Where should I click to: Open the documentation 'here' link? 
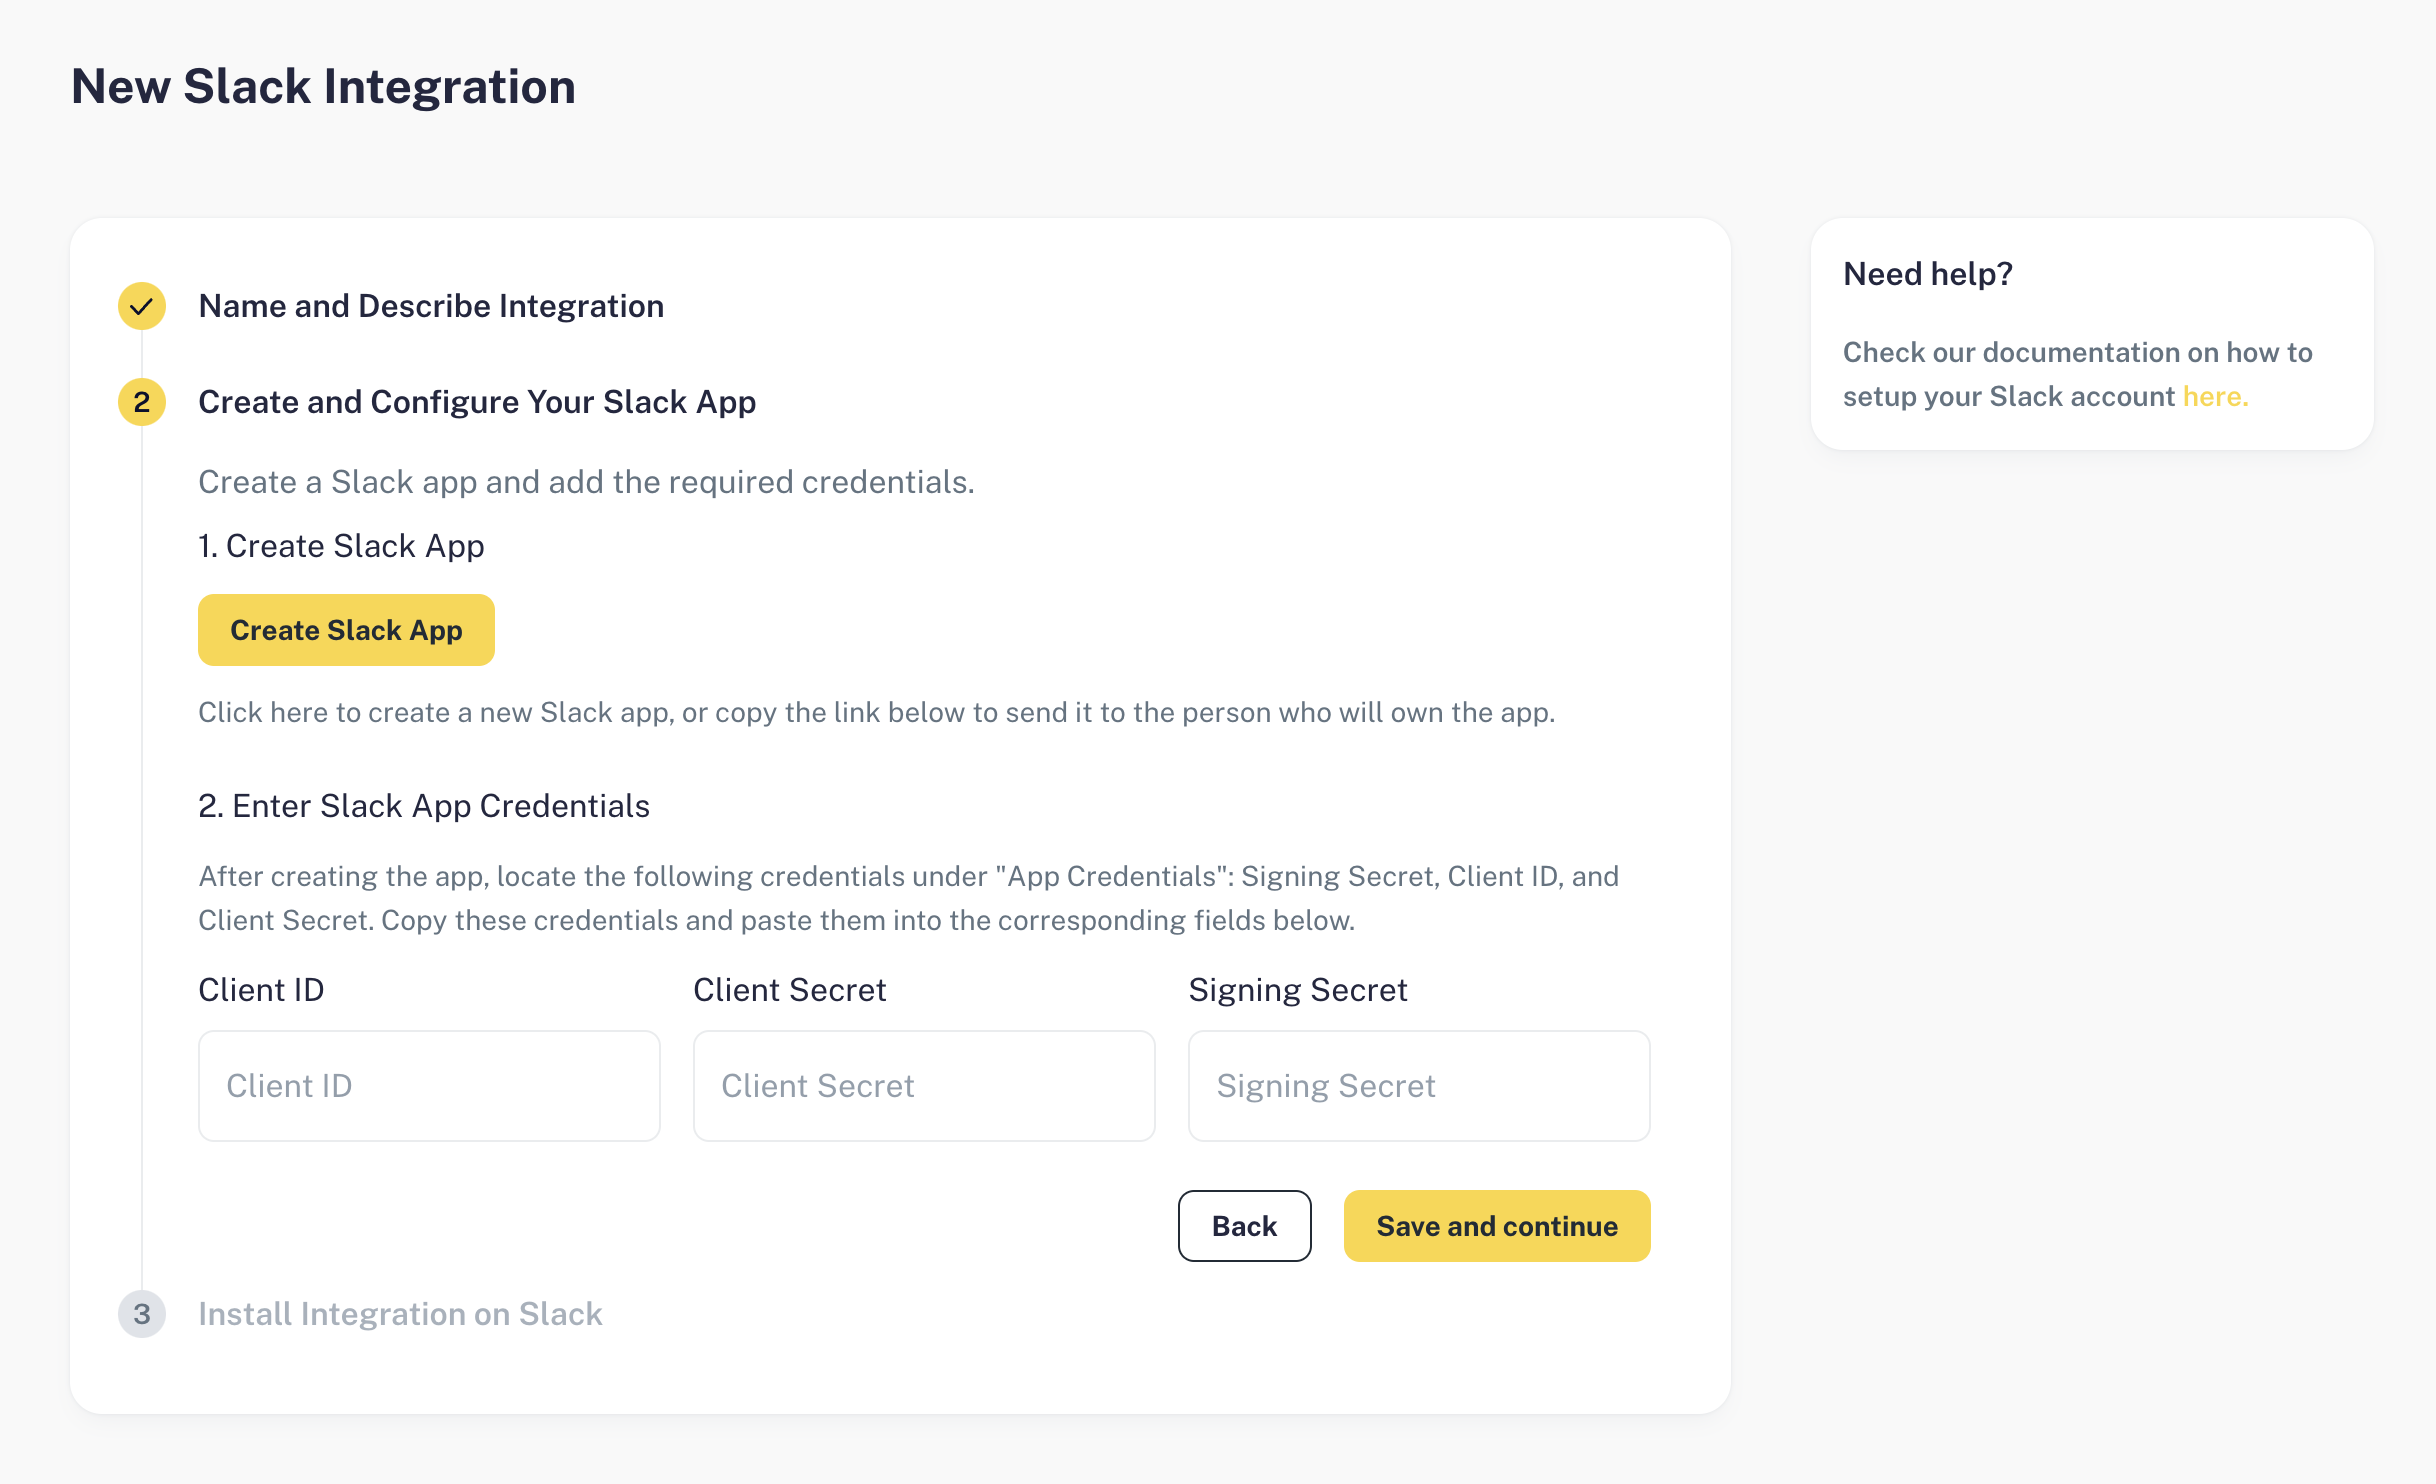pyautogui.click(x=2215, y=397)
